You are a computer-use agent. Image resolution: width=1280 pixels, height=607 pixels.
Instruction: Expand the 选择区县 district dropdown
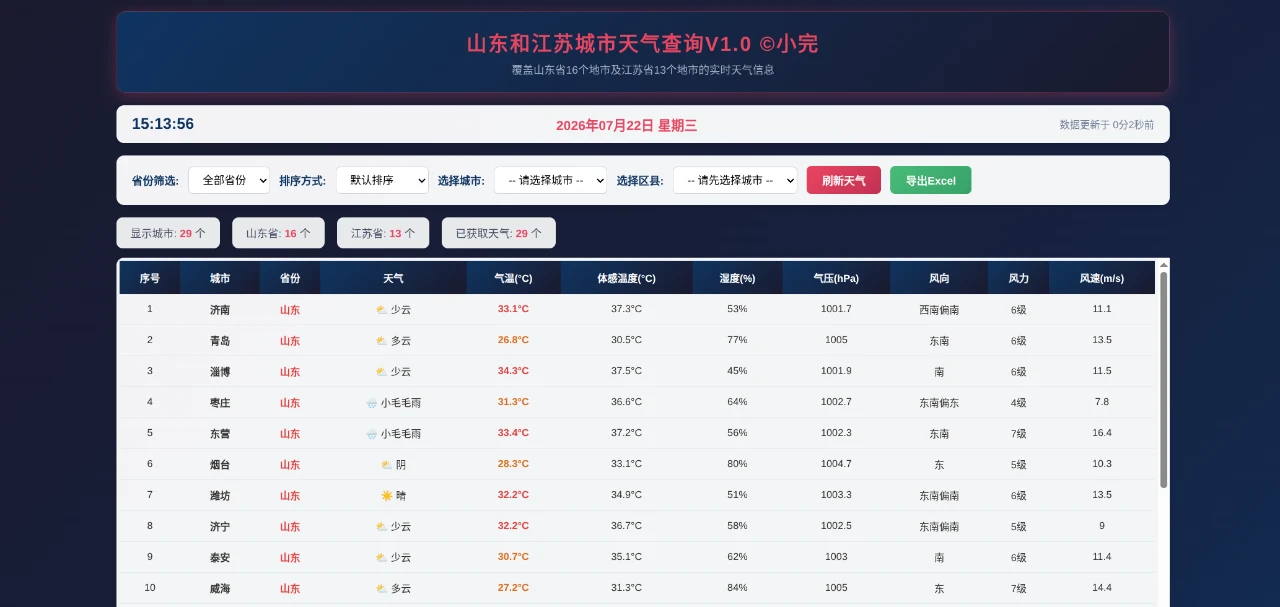tap(735, 180)
